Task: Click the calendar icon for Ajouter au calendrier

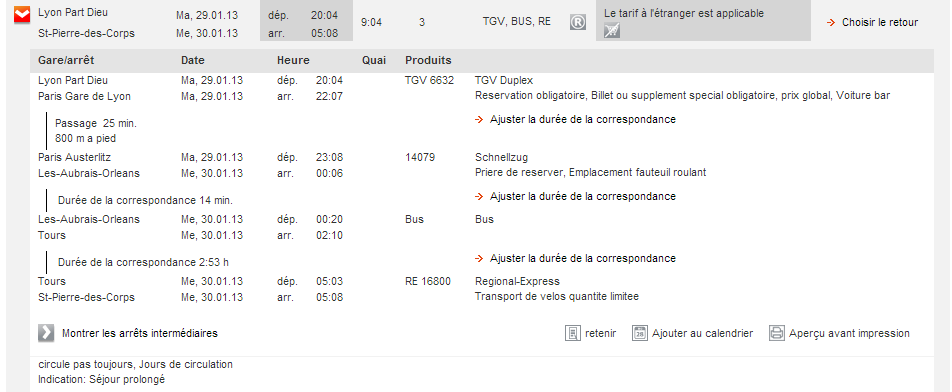Action: (x=640, y=333)
